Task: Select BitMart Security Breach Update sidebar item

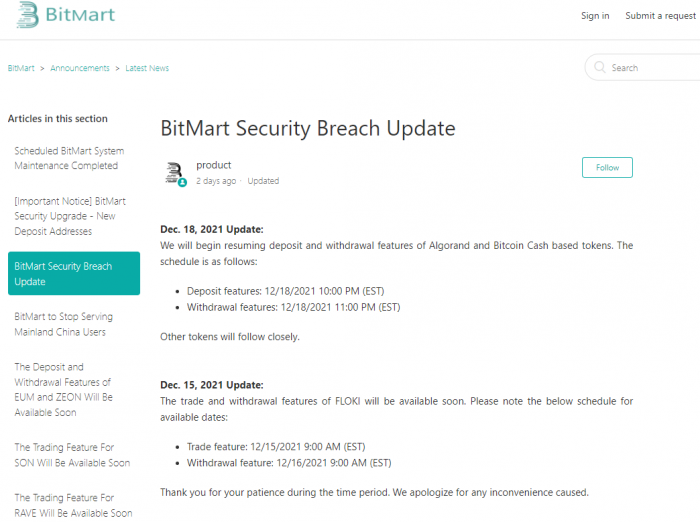Action: [x=74, y=274]
